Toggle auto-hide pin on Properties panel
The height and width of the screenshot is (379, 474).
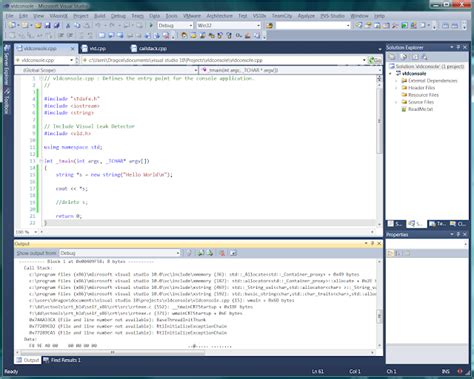point(458,235)
